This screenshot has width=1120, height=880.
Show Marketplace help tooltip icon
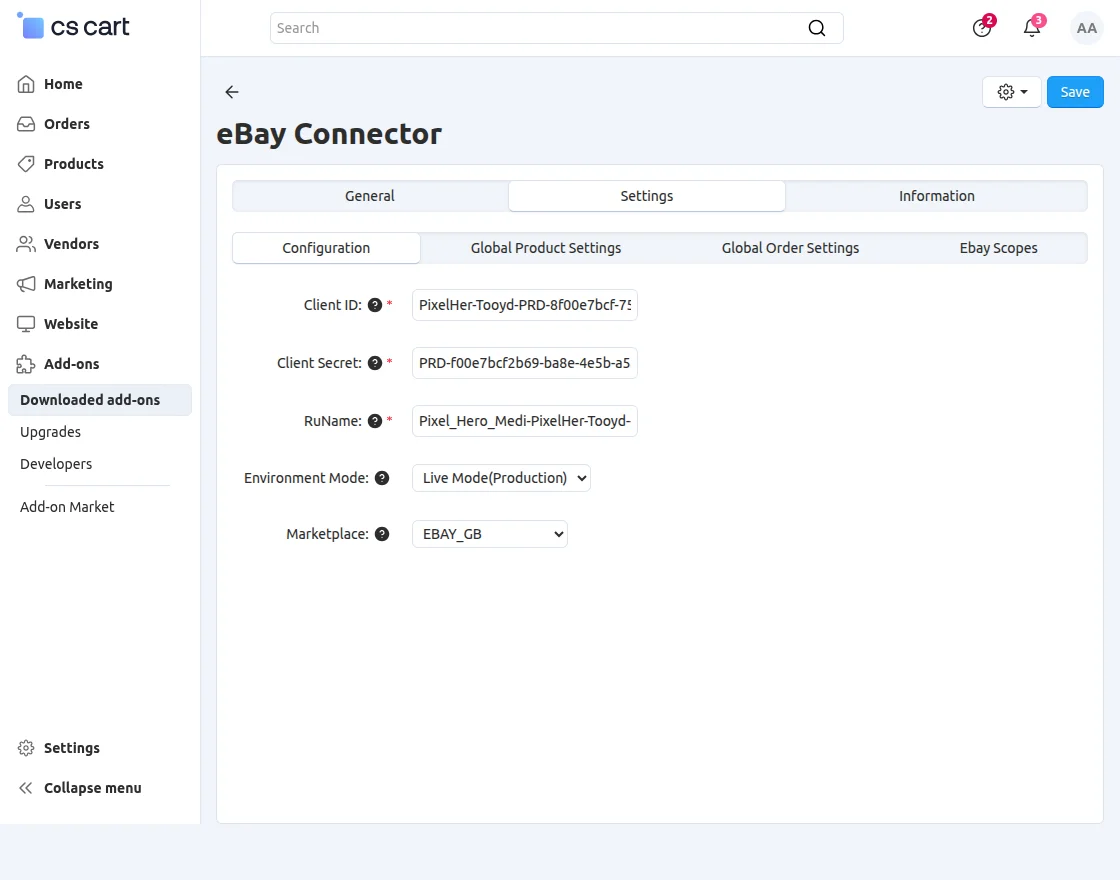point(382,534)
